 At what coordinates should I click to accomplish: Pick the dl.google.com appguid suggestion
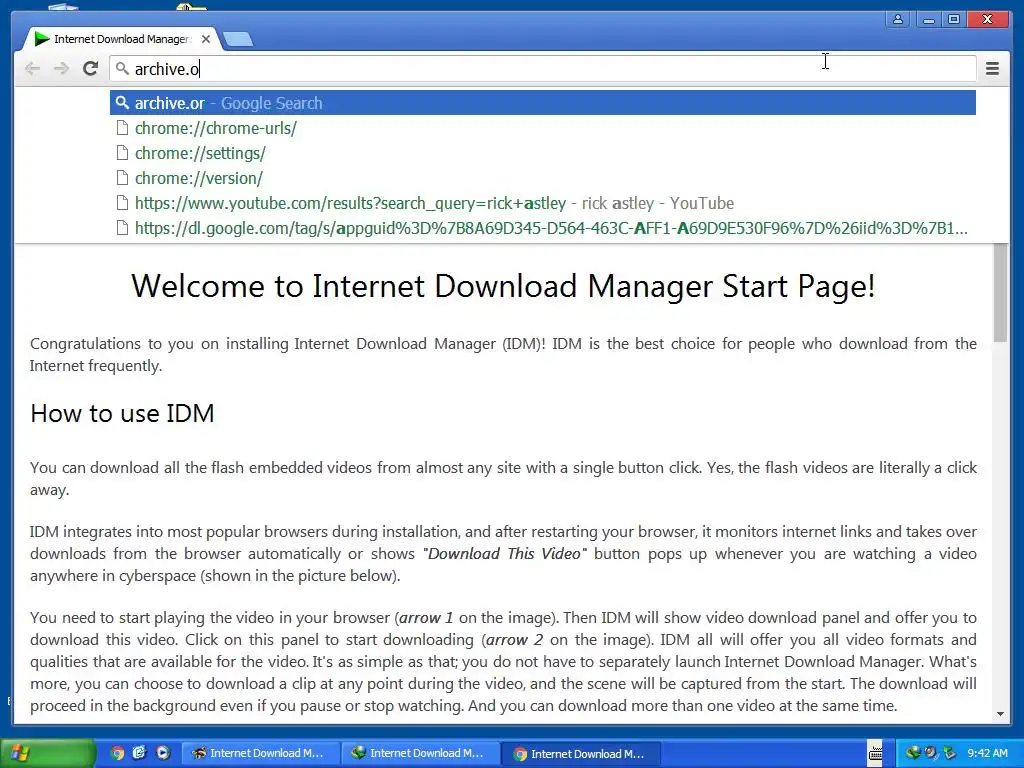[543, 228]
